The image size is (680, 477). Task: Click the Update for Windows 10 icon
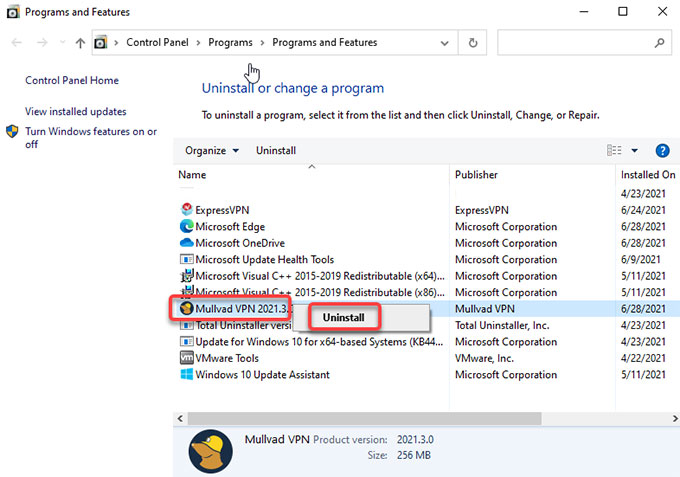point(186,342)
